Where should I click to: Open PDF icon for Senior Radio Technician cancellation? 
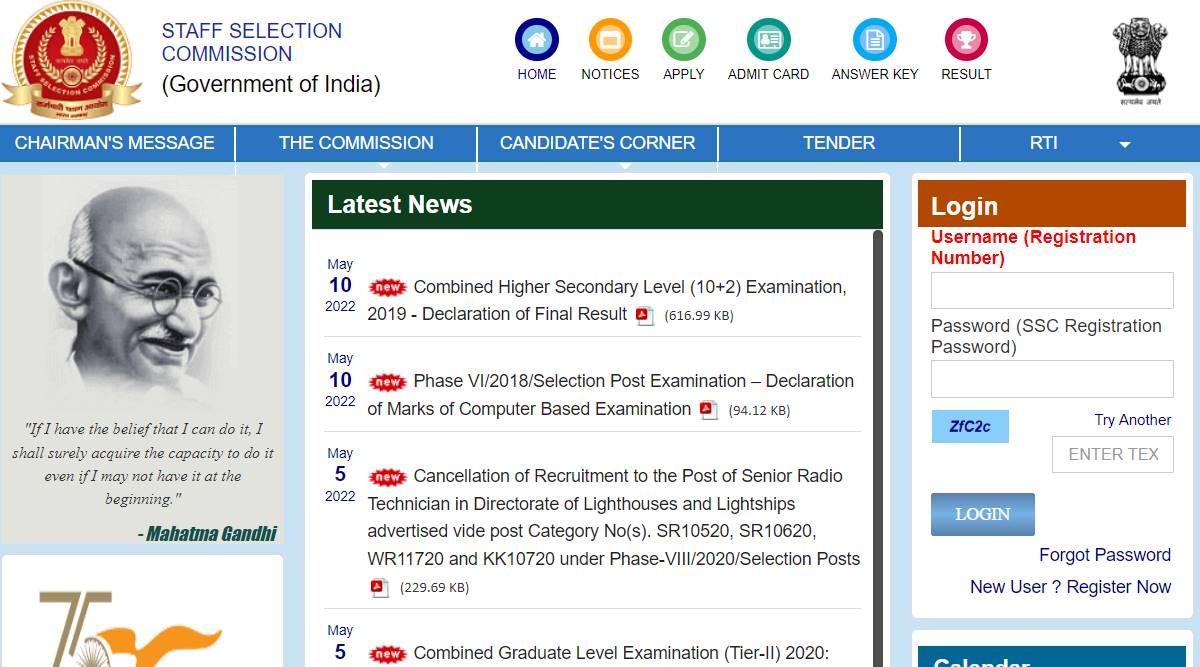(x=379, y=588)
